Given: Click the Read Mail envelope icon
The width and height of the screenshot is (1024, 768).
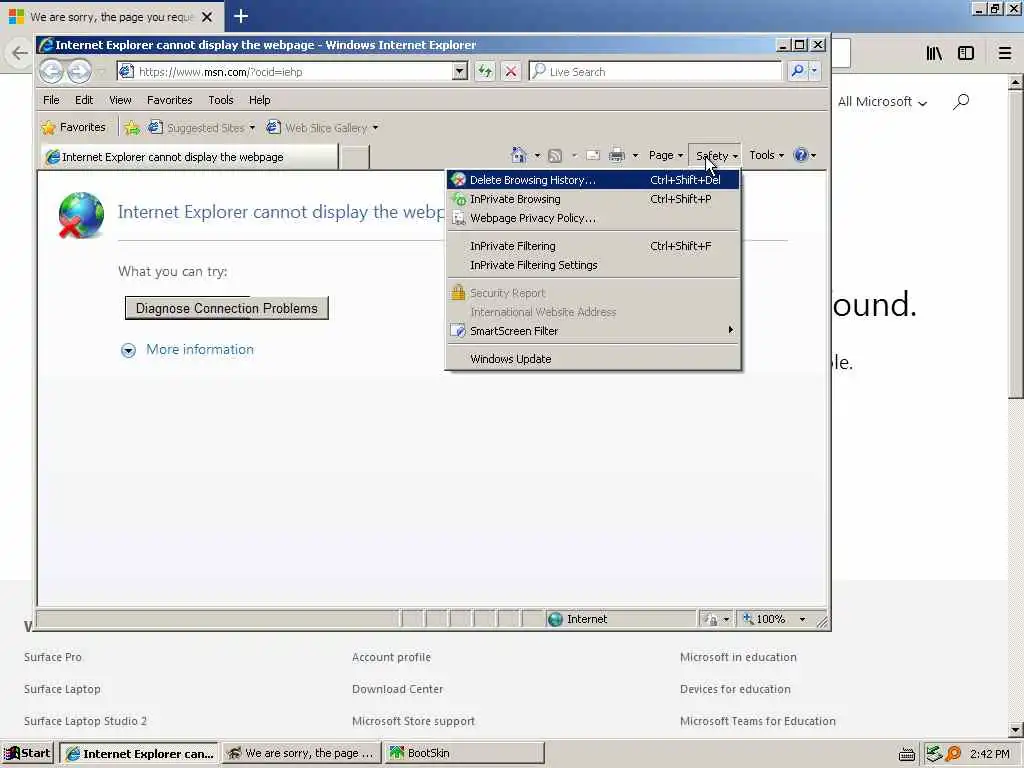Looking at the screenshot, I should [592, 155].
